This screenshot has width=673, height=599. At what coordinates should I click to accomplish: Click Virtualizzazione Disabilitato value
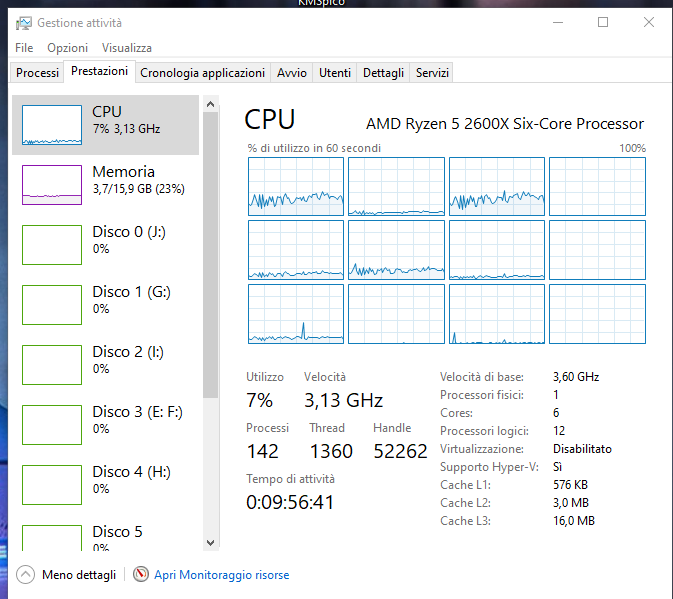(582, 449)
